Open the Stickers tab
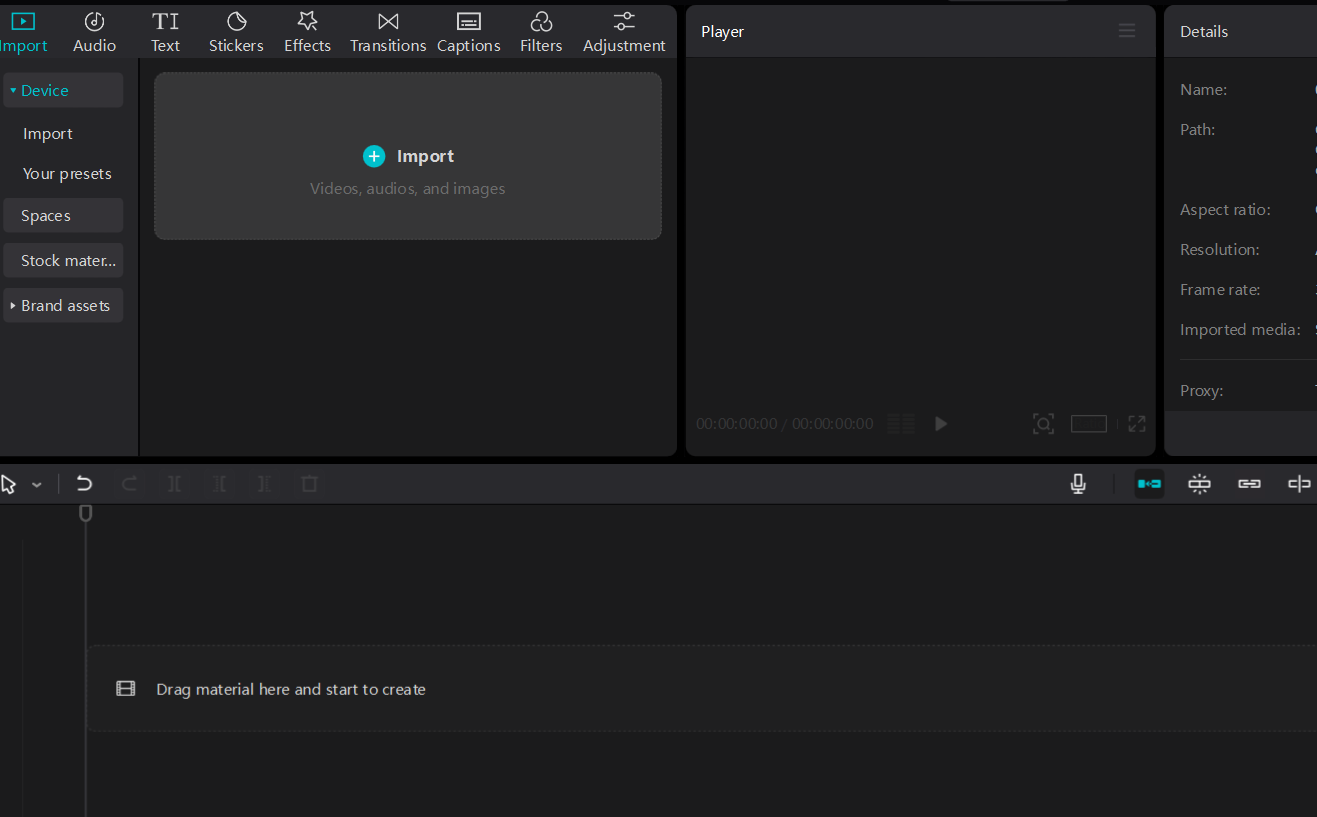This screenshot has height=817, width=1317. [236, 32]
